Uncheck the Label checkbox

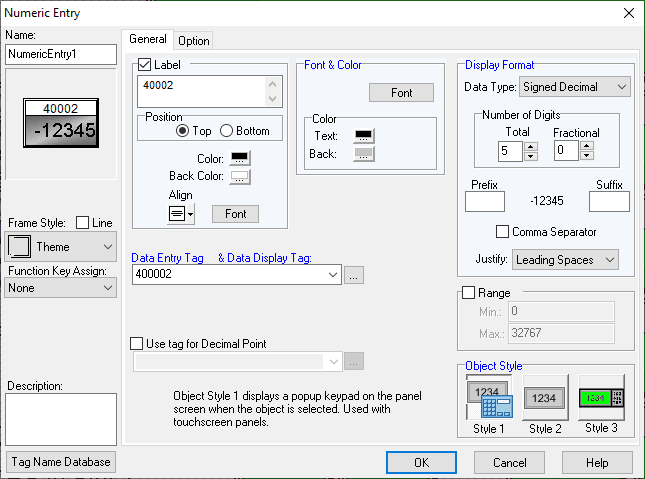point(144,65)
